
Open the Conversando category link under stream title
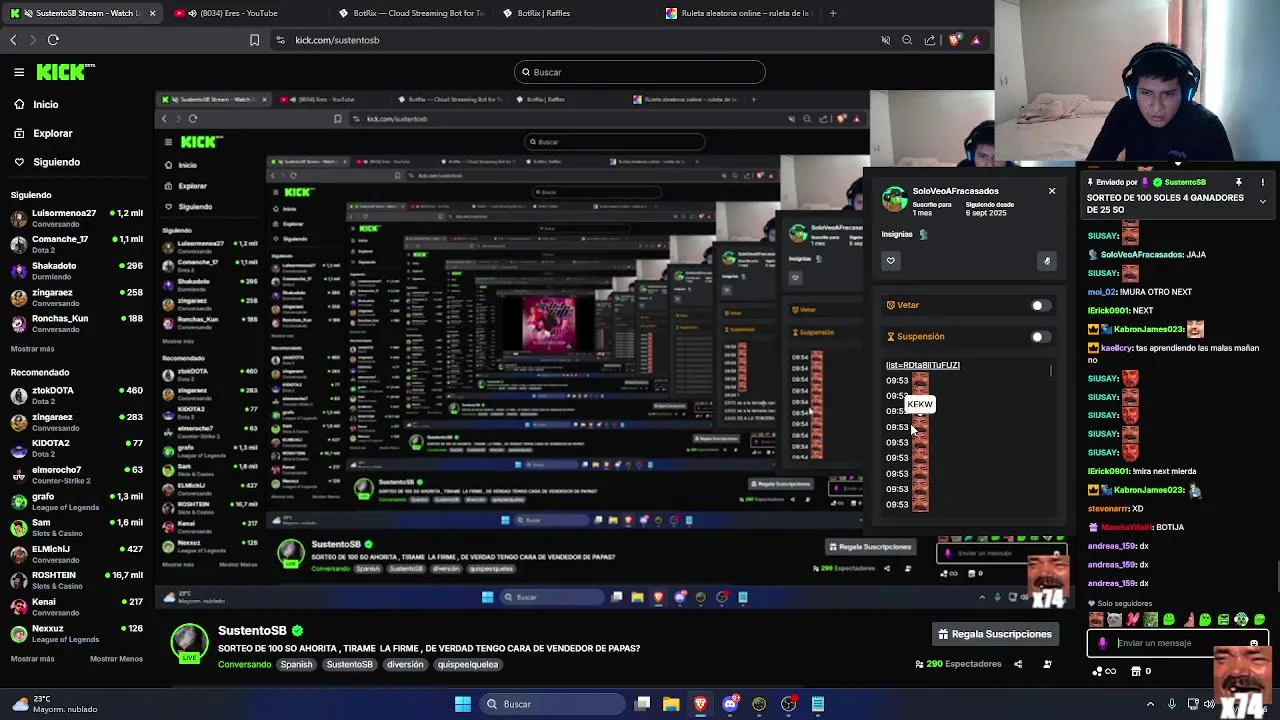[x=245, y=664]
